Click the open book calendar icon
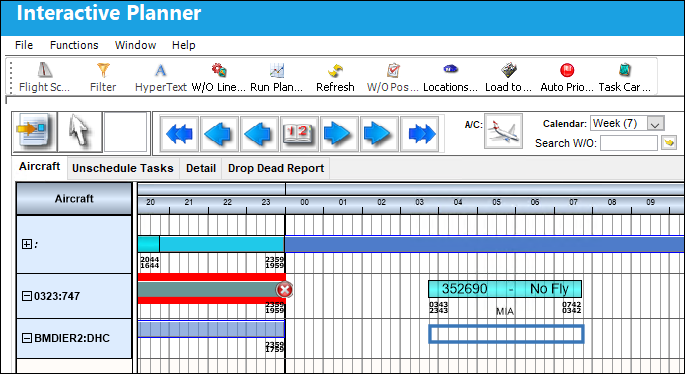This screenshot has height=374, width=685. pyautogui.click(x=300, y=134)
